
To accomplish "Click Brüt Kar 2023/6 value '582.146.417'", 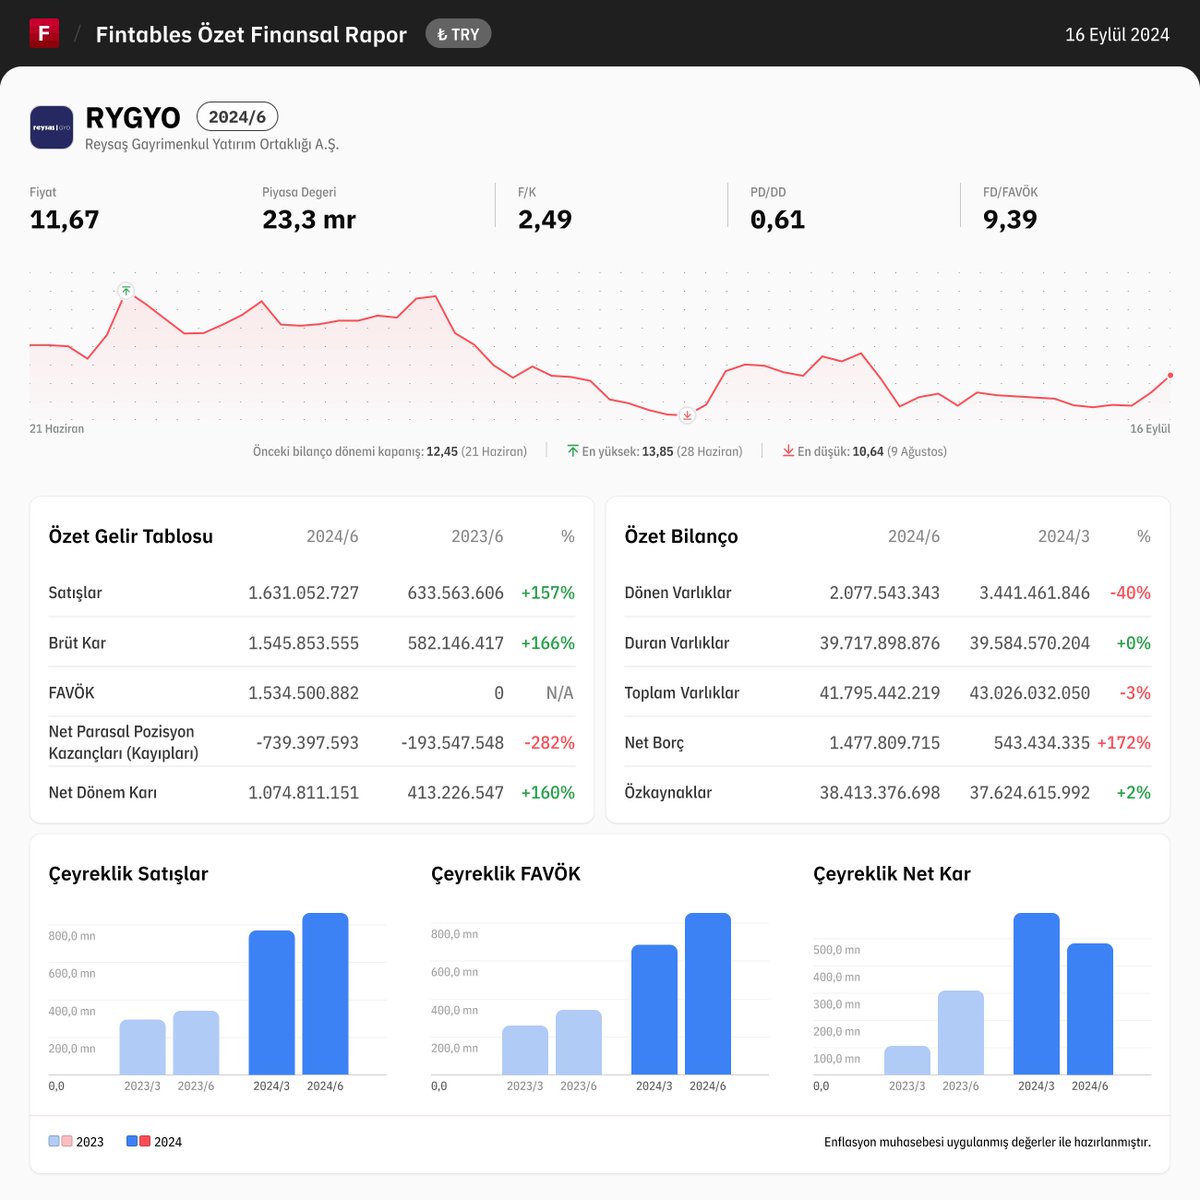I will [x=456, y=642].
